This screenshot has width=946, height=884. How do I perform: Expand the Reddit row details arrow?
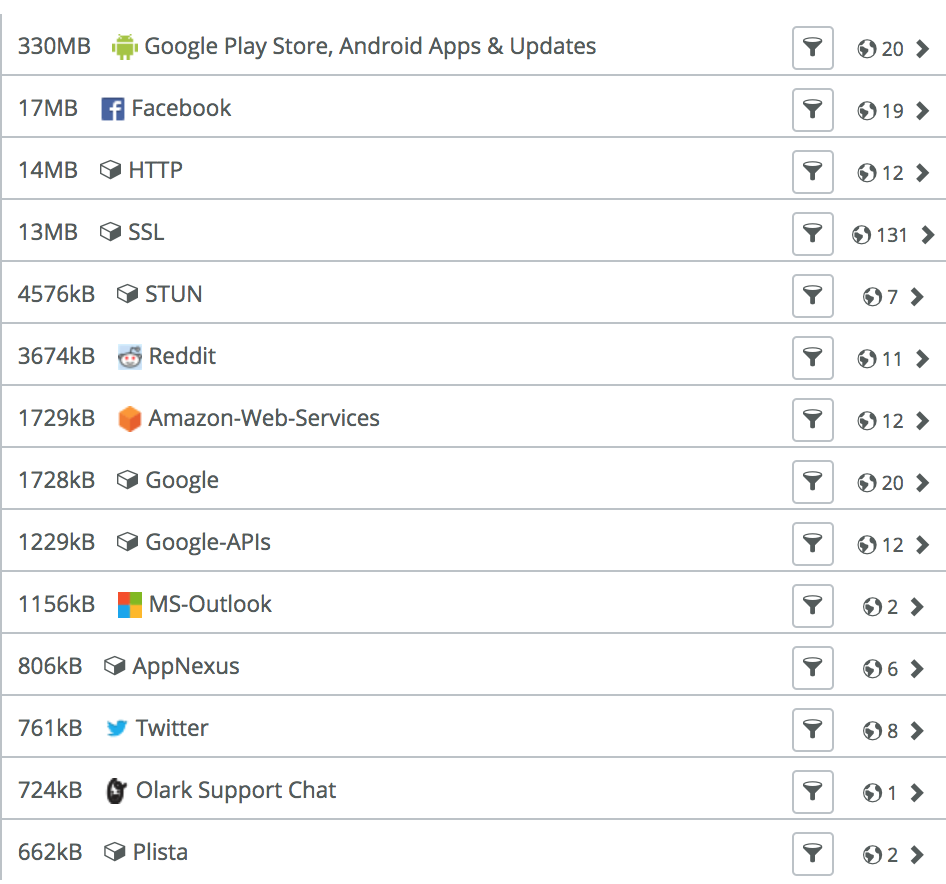point(922,359)
